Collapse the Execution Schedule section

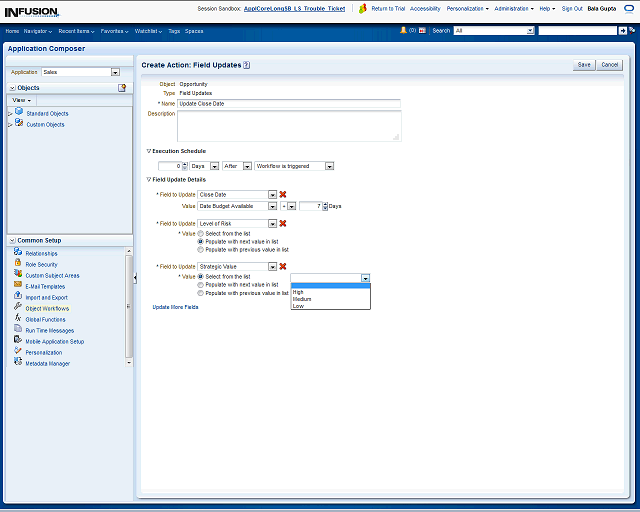[149, 151]
